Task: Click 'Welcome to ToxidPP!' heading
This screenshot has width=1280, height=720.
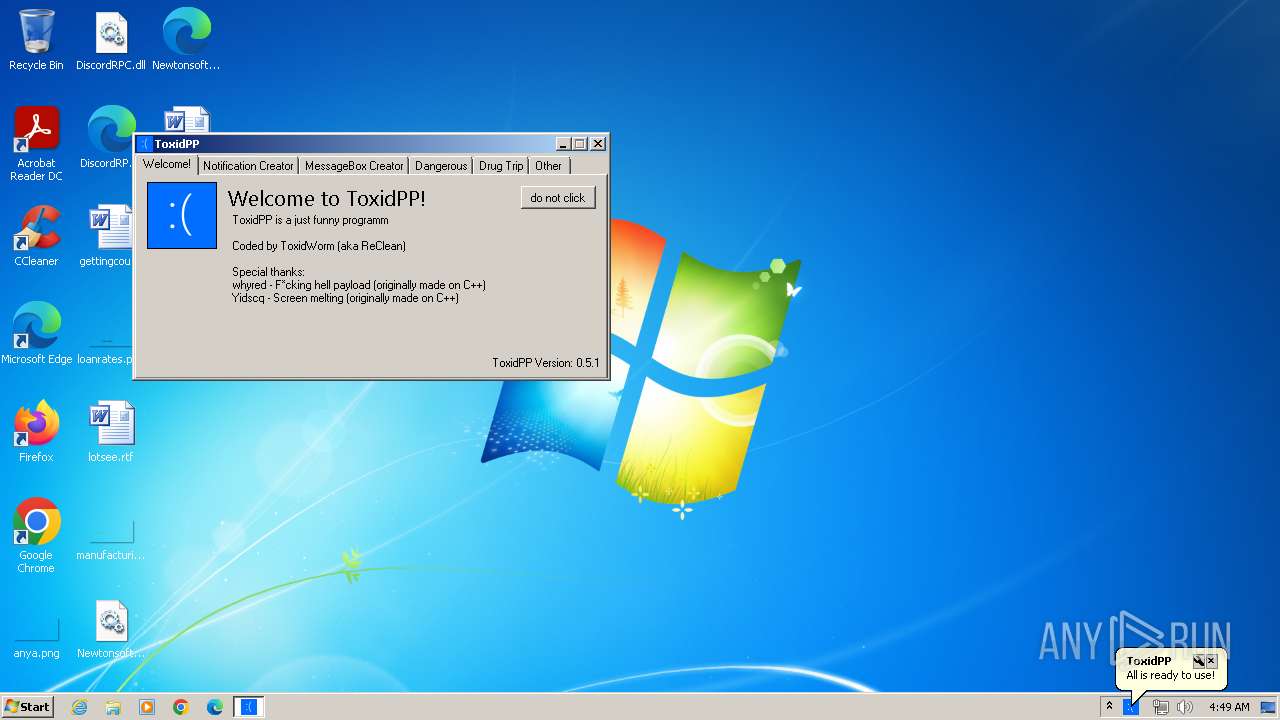Action: click(327, 198)
